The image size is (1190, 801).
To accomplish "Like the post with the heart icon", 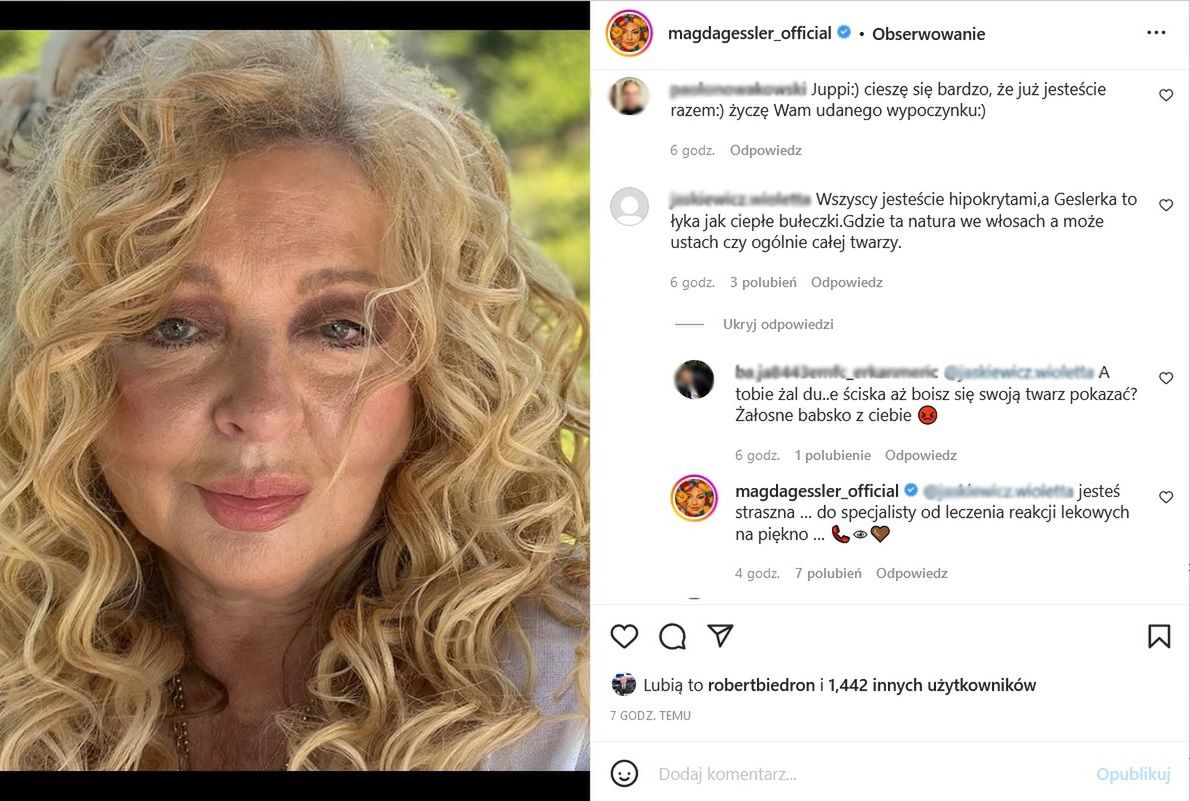I will coord(624,636).
